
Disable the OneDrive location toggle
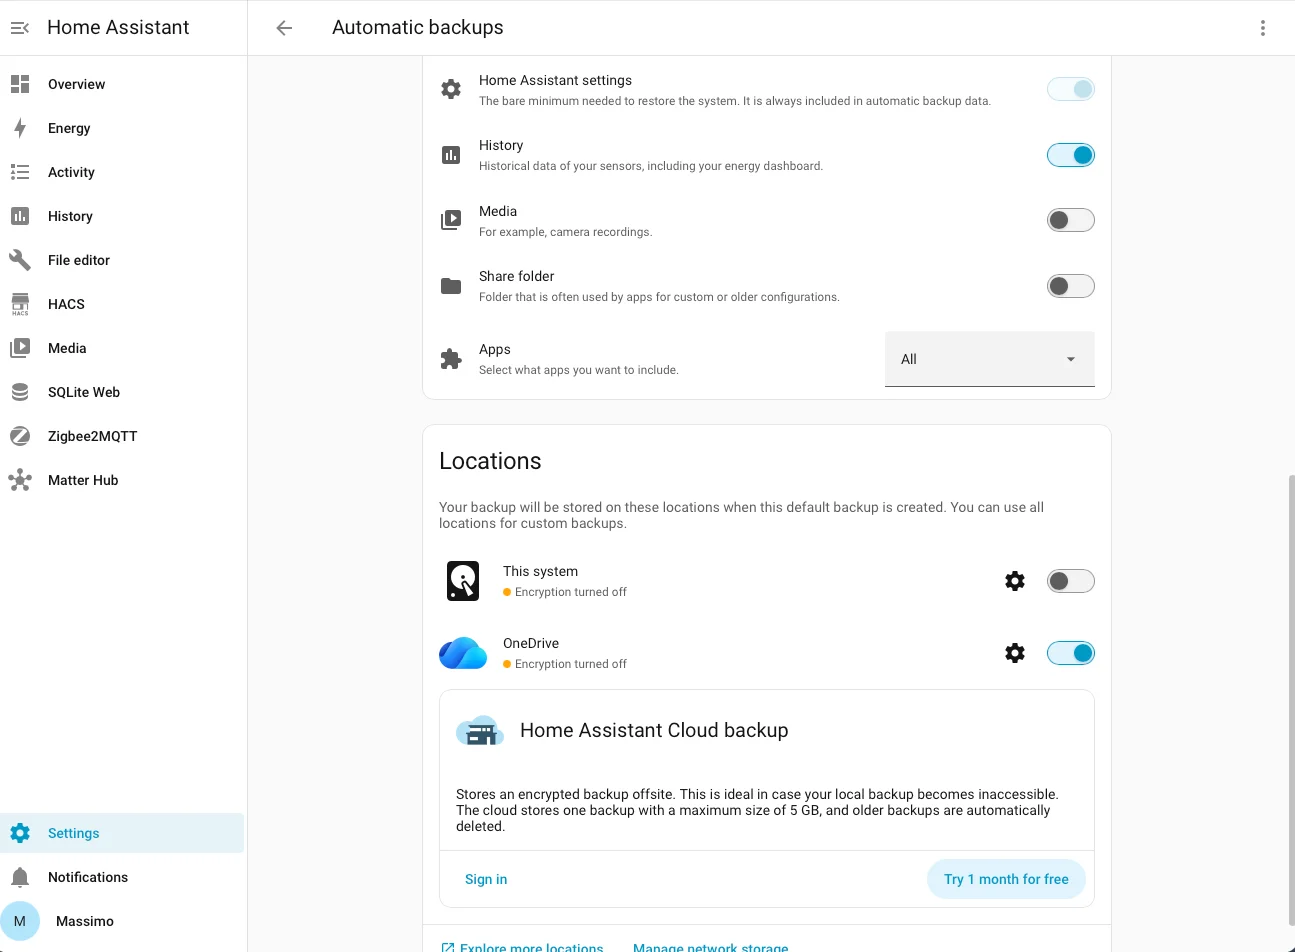(1071, 653)
